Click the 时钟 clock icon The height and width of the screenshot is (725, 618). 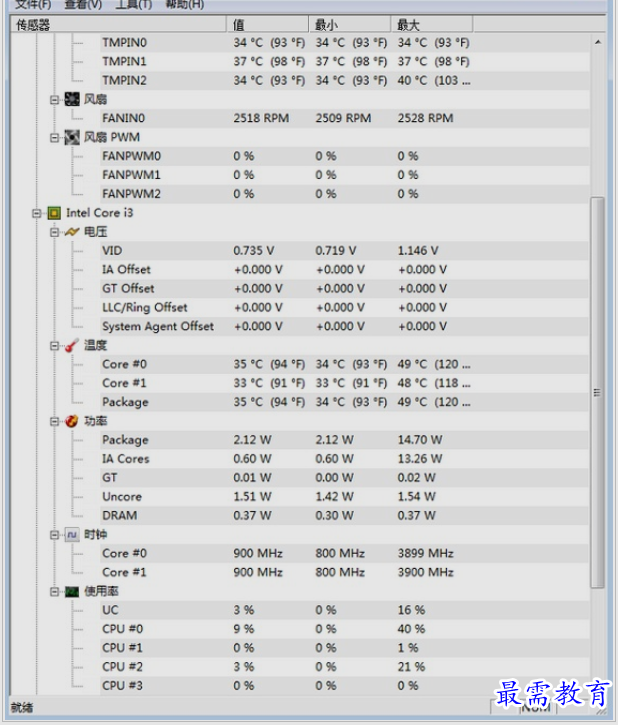[72, 535]
